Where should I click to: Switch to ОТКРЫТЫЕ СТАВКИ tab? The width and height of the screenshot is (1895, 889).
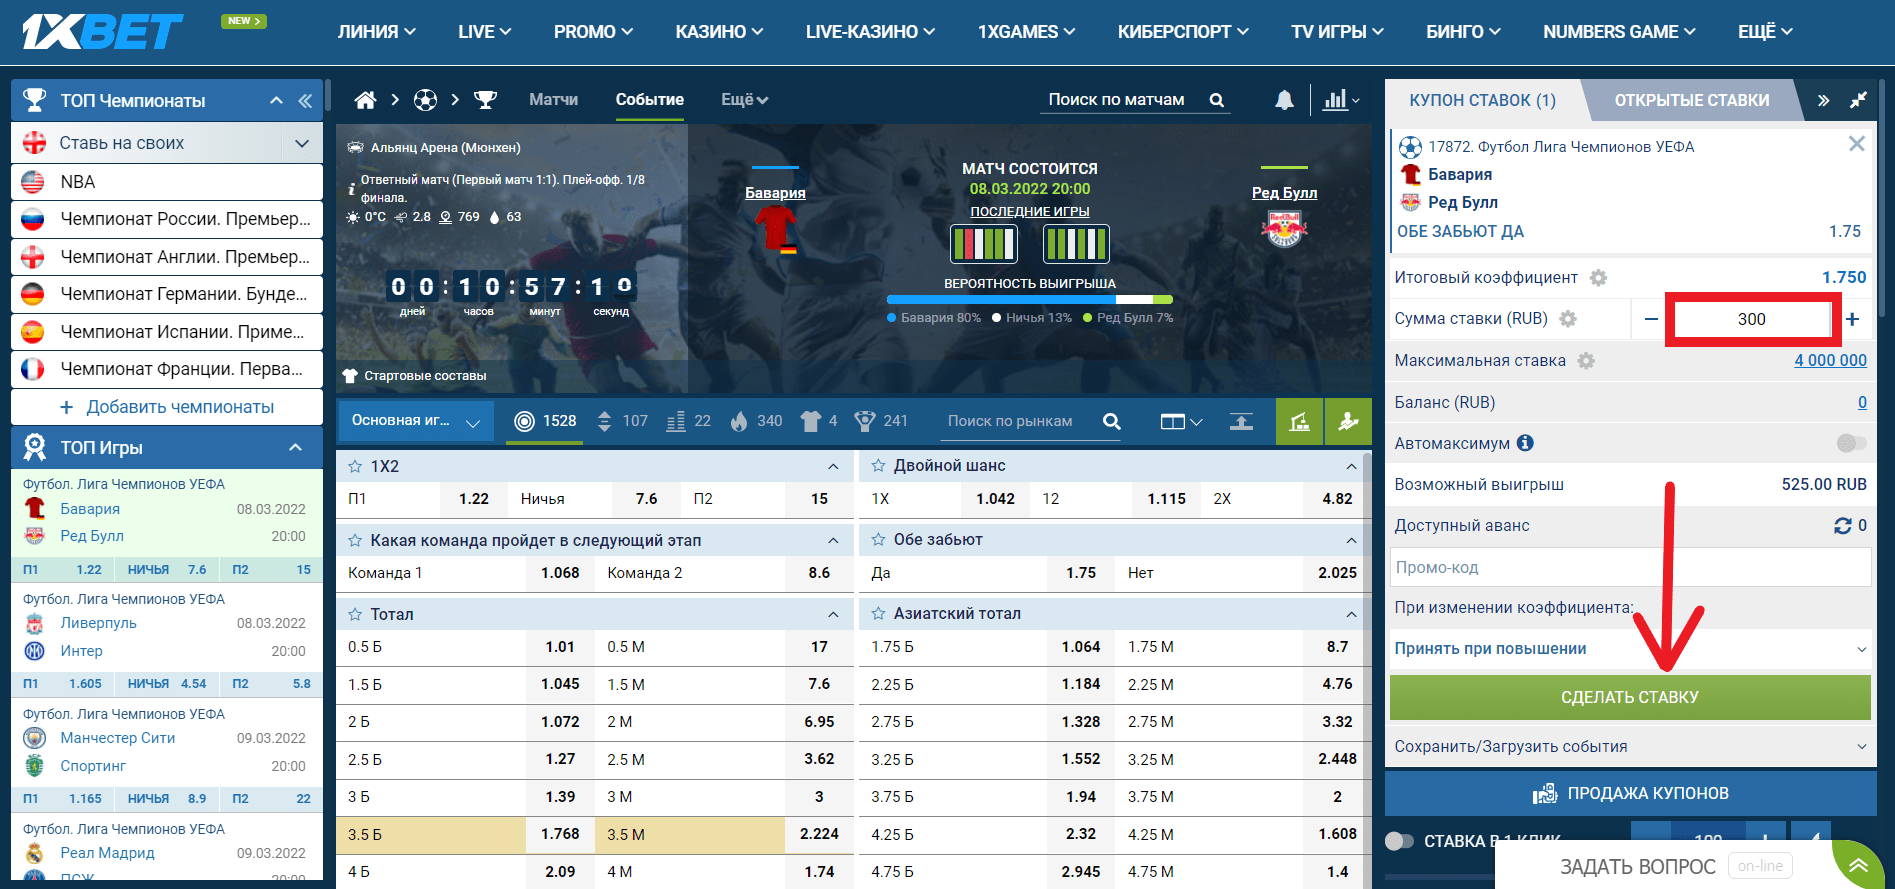point(1691,100)
